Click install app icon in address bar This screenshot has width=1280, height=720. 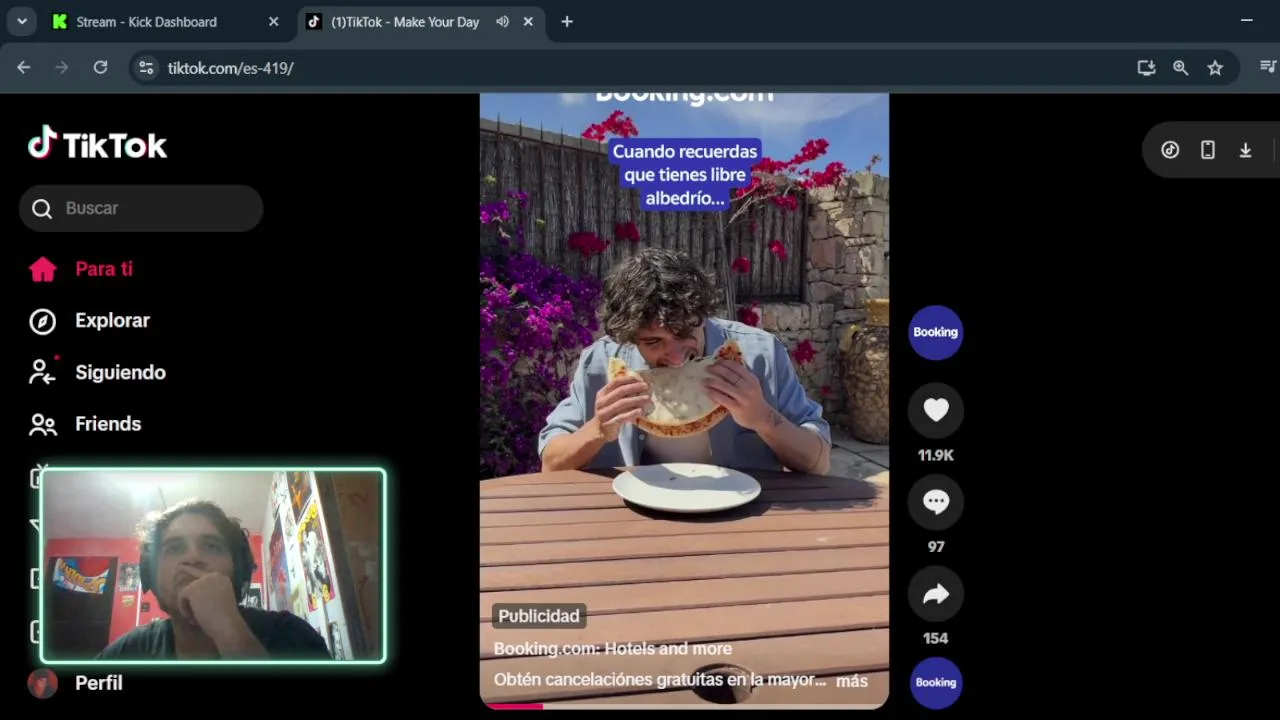(x=1146, y=68)
